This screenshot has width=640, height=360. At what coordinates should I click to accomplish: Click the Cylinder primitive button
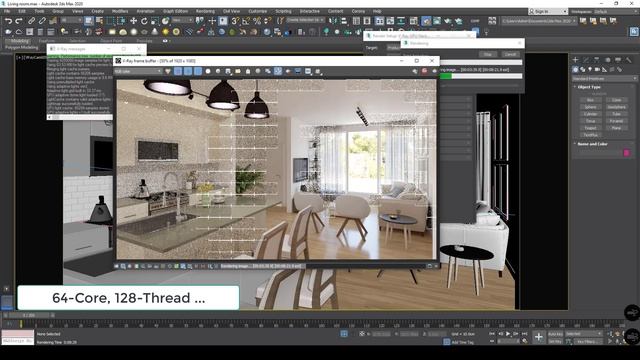point(590,114)
